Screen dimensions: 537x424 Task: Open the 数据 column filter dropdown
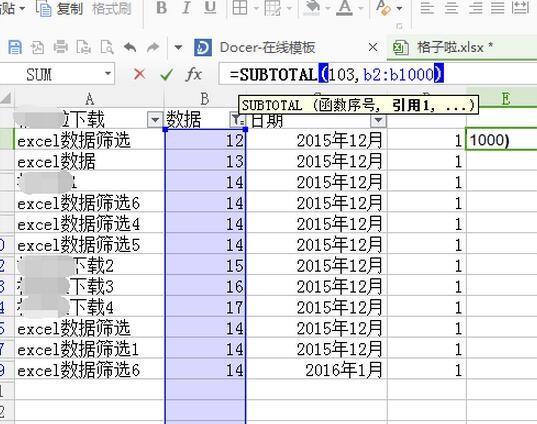237,120
